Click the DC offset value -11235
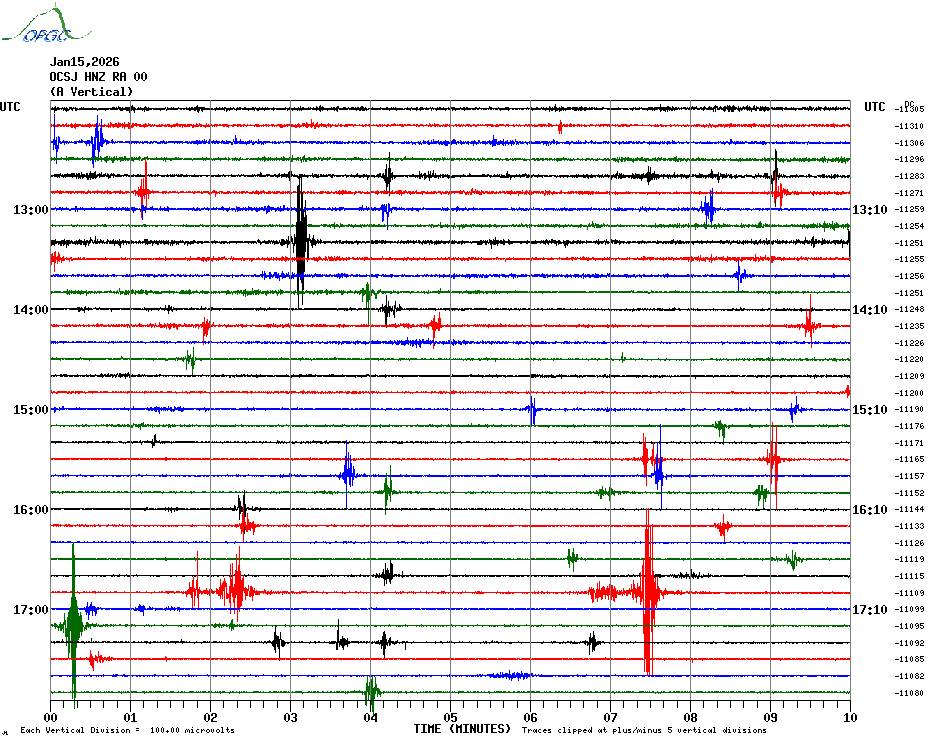 pos(909,326)
